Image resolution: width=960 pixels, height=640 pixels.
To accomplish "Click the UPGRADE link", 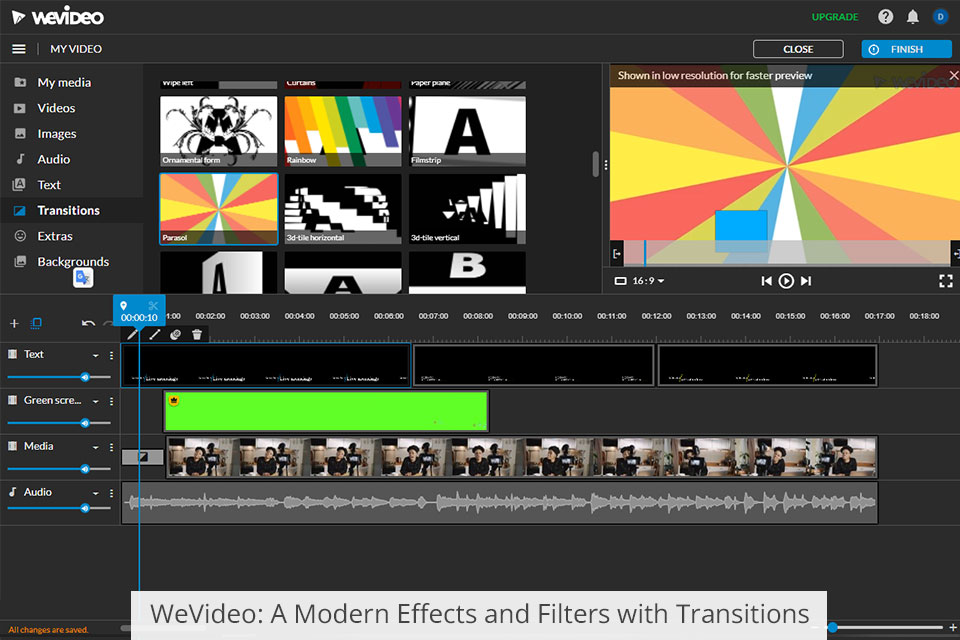I will [x=834, y=17].
